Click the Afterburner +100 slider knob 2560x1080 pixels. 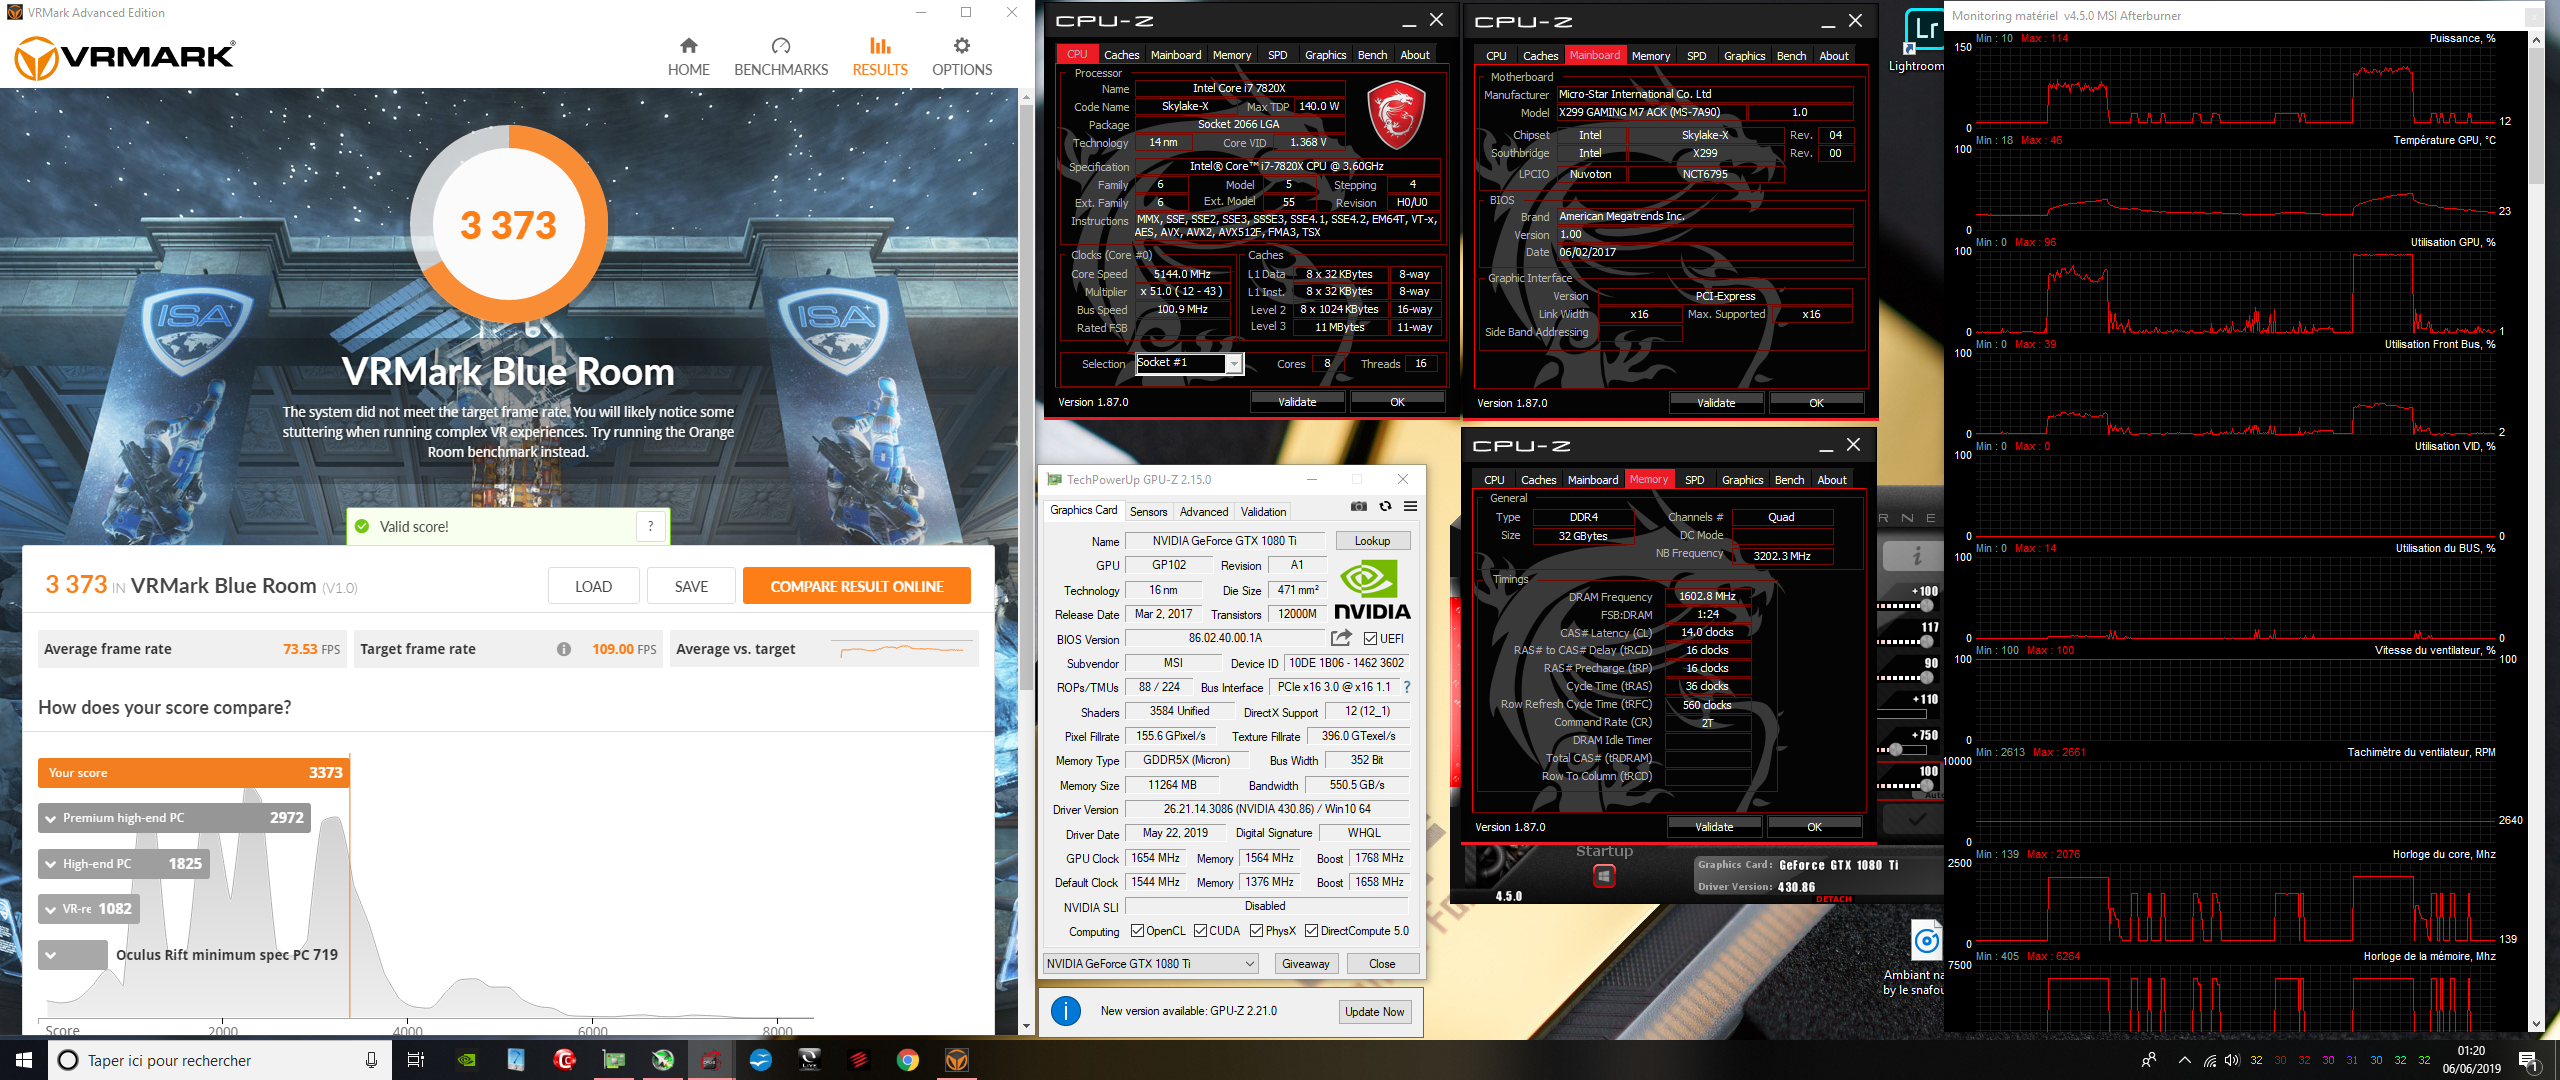tap(1926, 606)
